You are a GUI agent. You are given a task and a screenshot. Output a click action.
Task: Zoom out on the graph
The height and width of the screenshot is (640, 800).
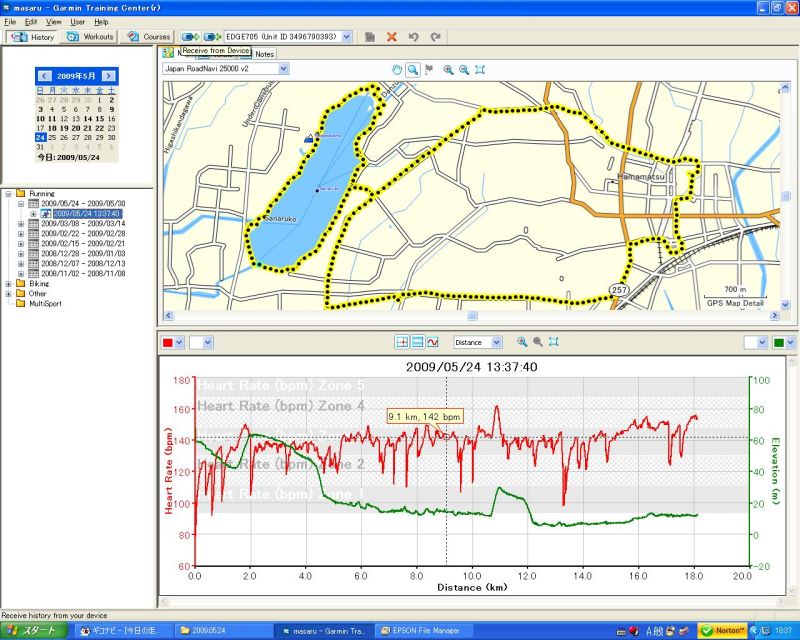[x=538, y=342]
